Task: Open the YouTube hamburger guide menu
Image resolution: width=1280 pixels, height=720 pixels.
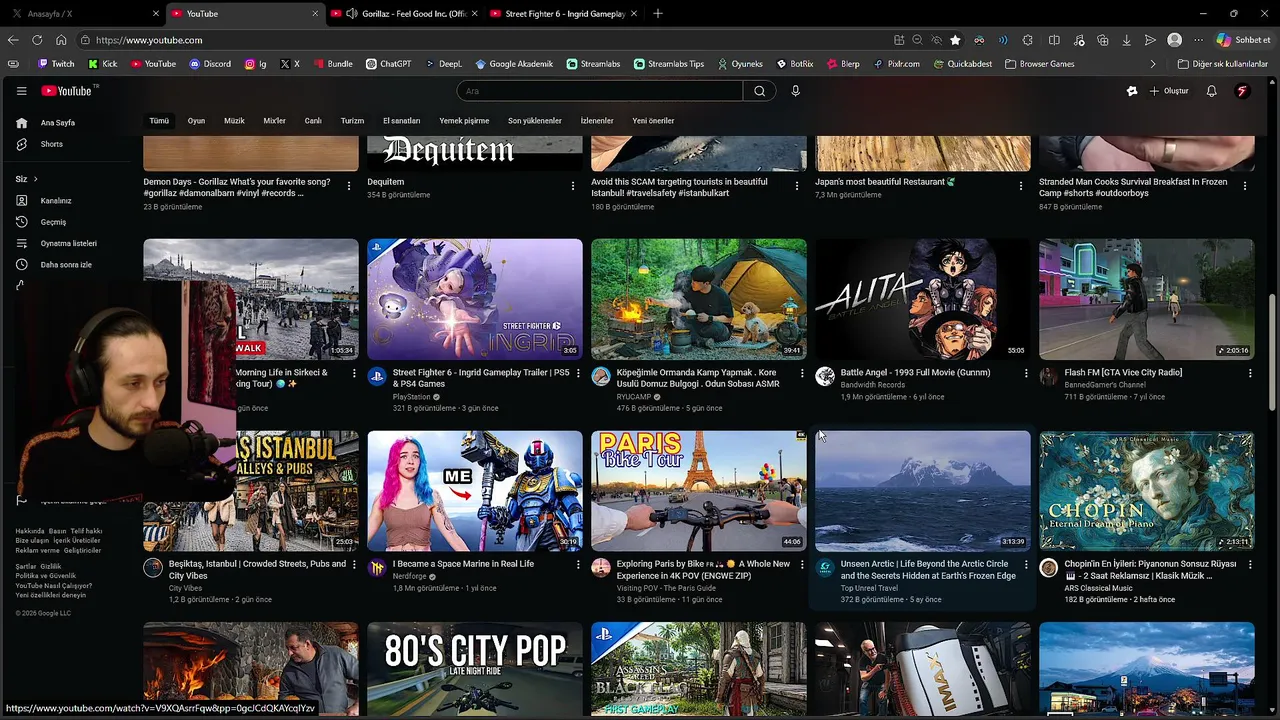Action: pyautogui.click(x=21, y=91)
